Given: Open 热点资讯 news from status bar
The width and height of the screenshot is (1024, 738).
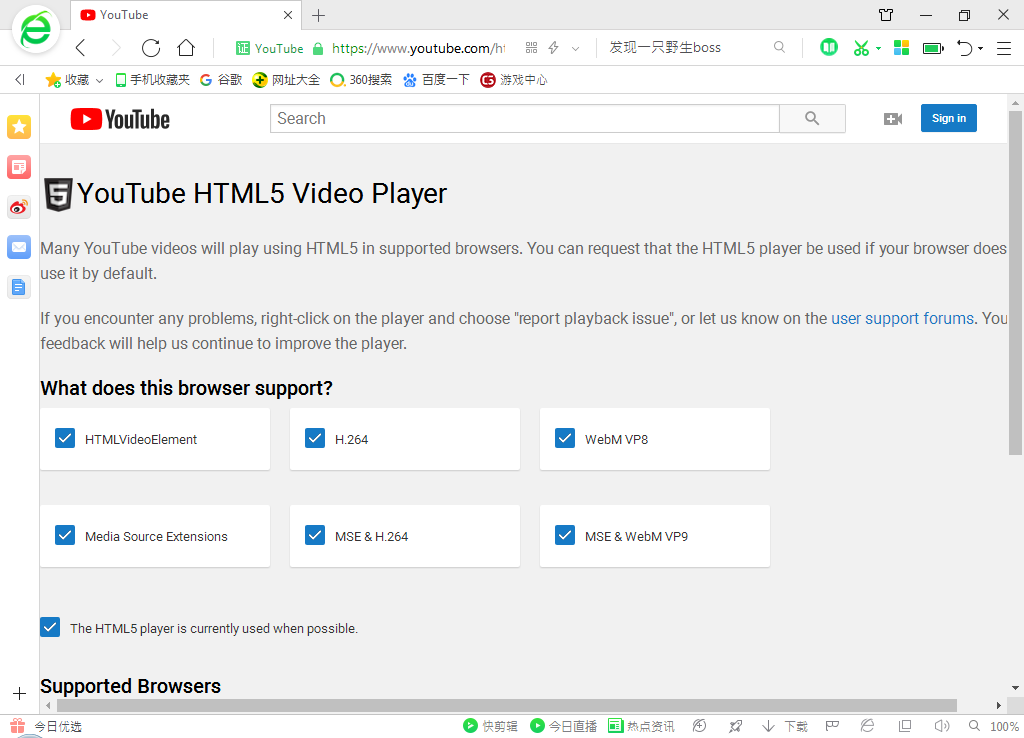Looking at the screenshot, I should (641, 725).
